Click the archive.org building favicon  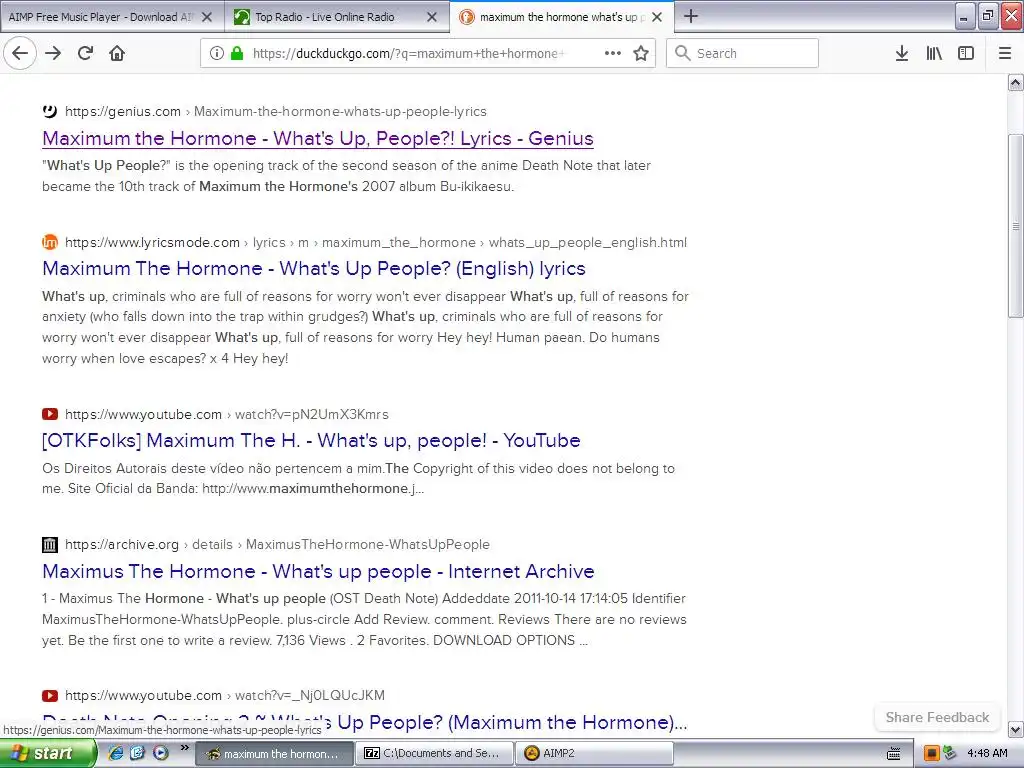(50, 544)
